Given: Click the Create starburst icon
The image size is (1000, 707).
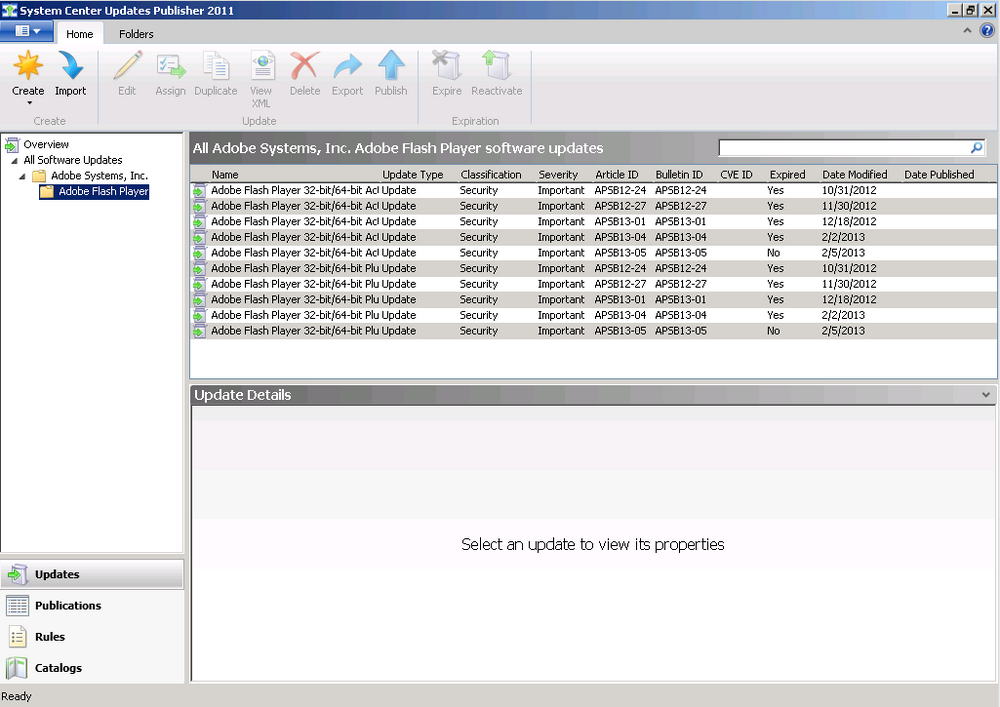Looking at the screenshot, I should click(28, 66).
